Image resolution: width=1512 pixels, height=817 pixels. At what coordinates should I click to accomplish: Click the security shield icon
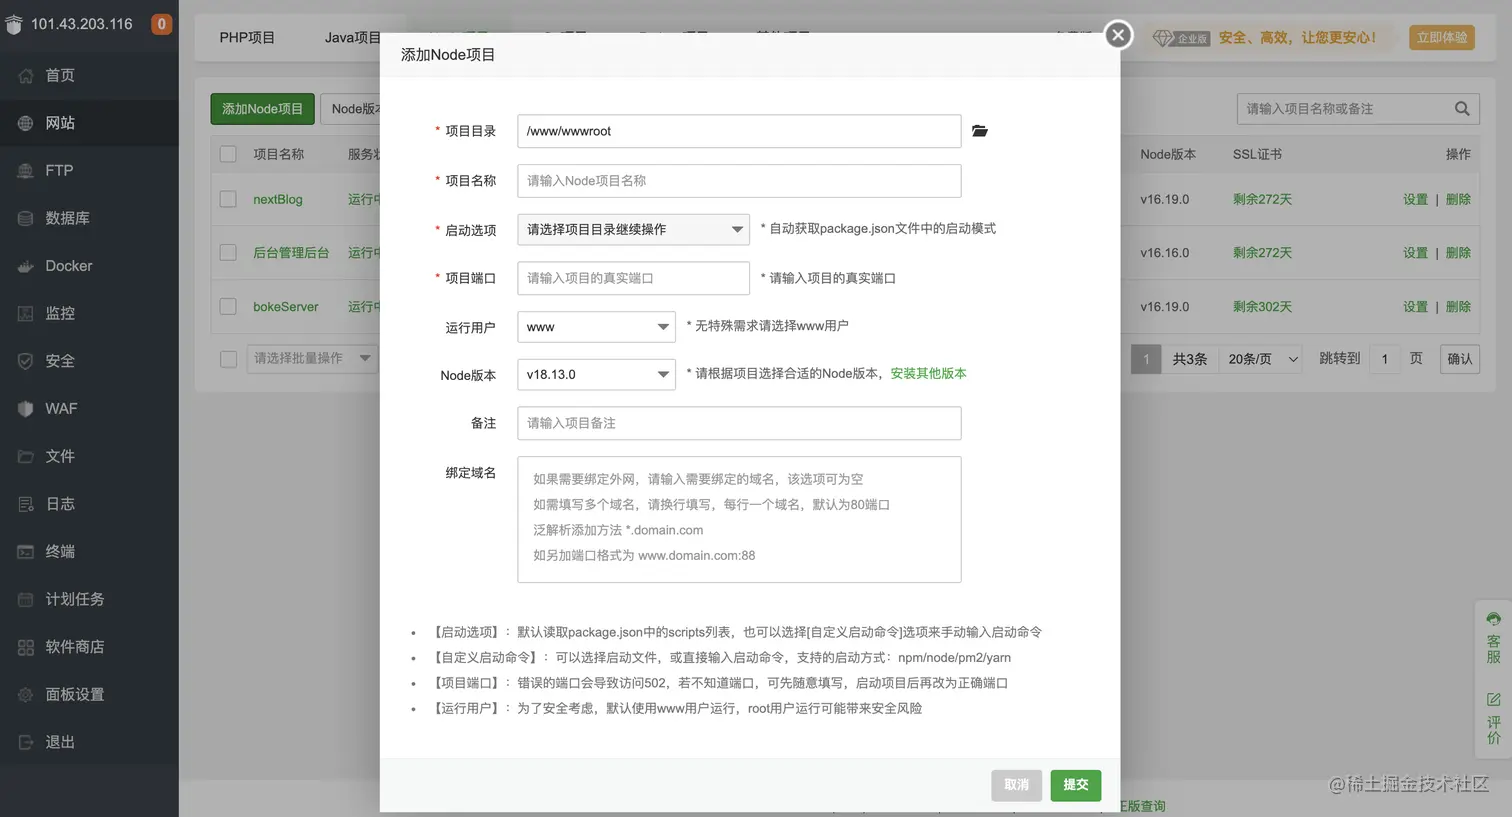pyautogui.click(x=26, y=361)
